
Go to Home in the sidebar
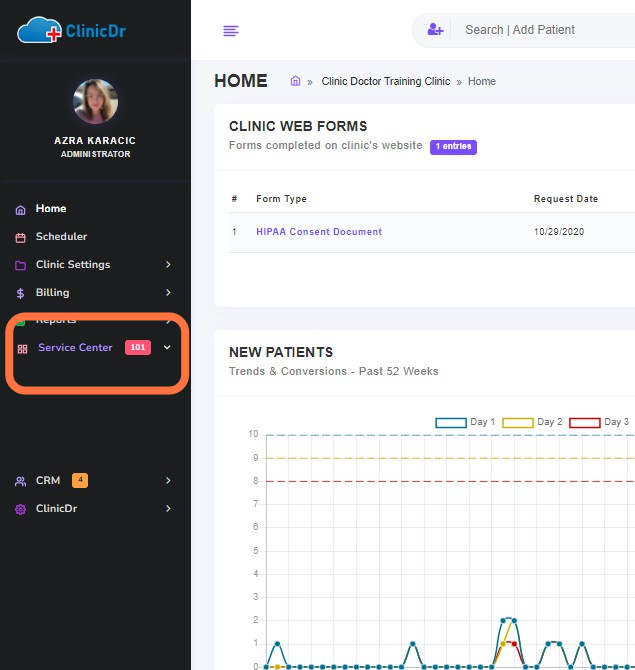pyautogui.click(x=51, y=209)
